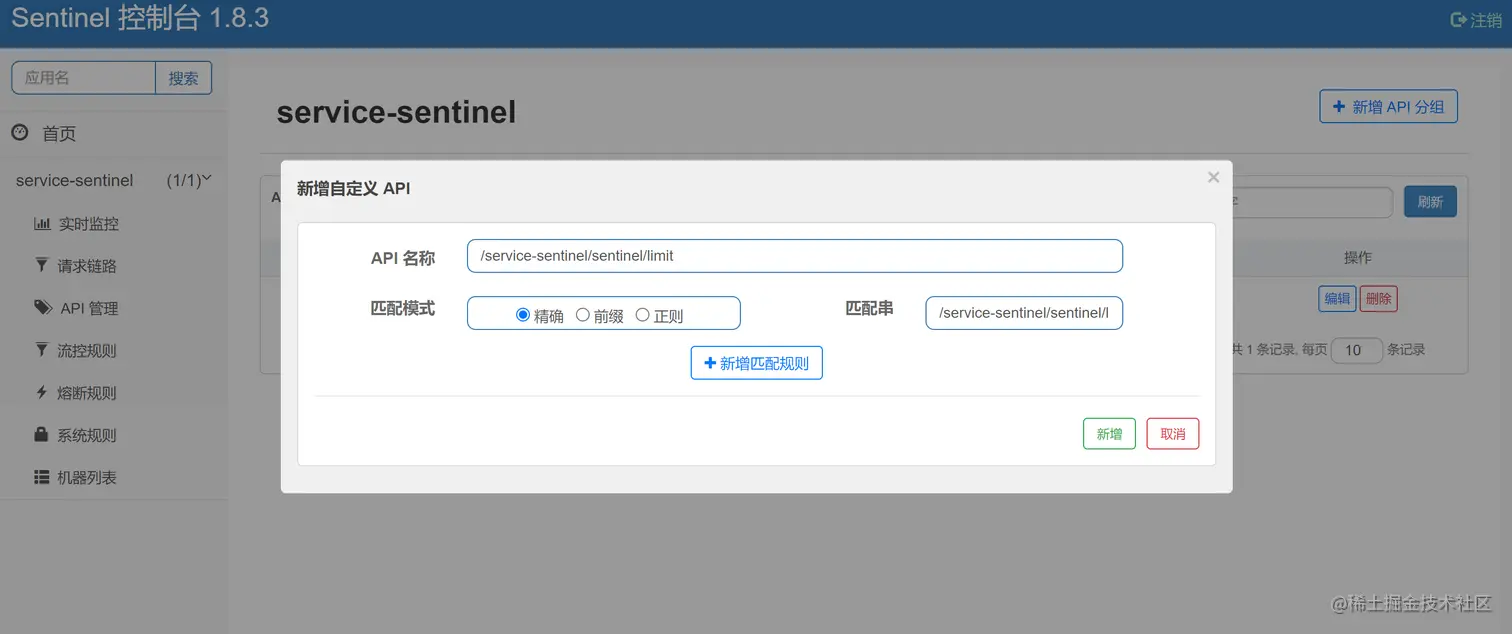Focus the 匹配串 input field

(x=1024, y=313)
